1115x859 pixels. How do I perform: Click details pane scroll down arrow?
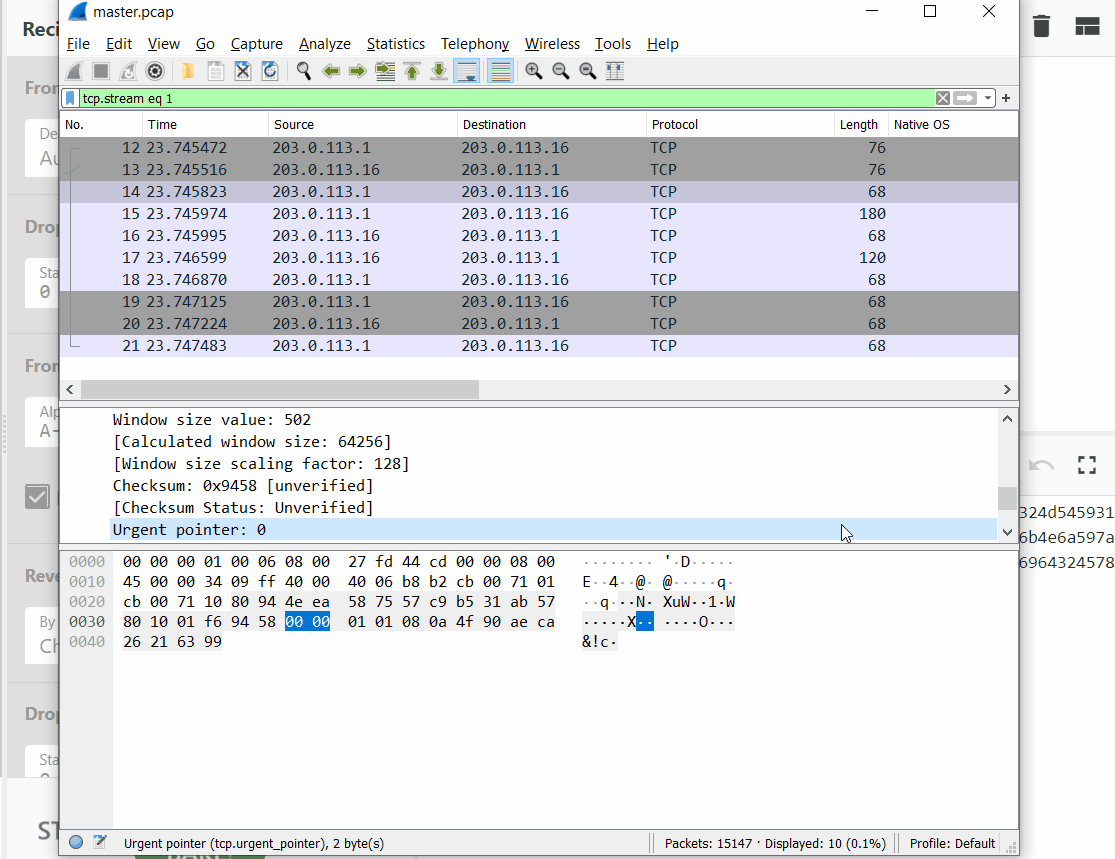(x=1007, y=532)
